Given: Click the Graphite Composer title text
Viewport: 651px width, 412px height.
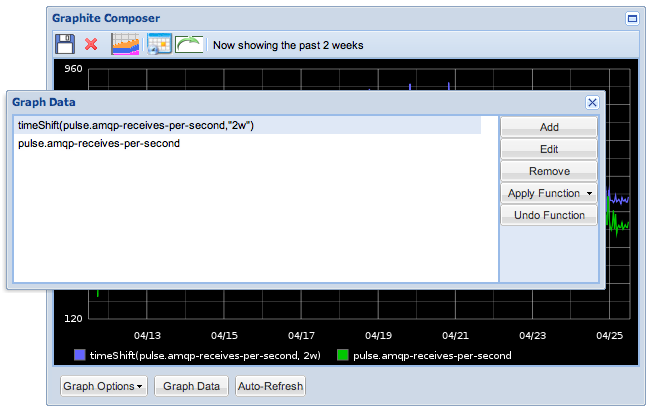Looking at the screenshot, I should 106,18.
